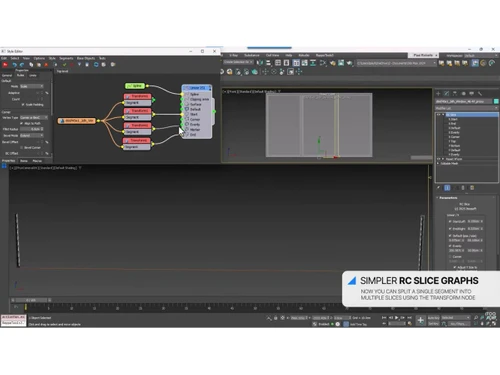Open the Options menu in Style Editor
The height and width of the screenshot is (375, 500).
click(39, 58)
